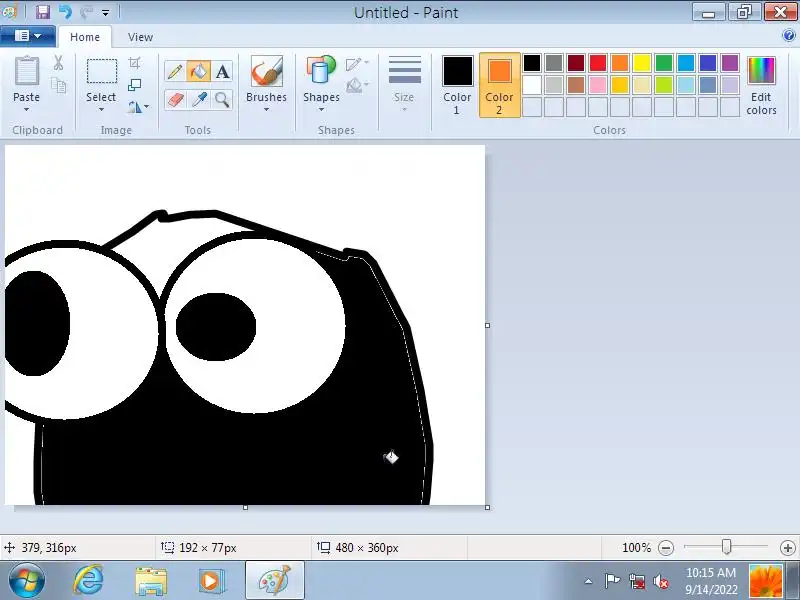
Task: Click the Resize icon in Image group
Action: (134, 85)
